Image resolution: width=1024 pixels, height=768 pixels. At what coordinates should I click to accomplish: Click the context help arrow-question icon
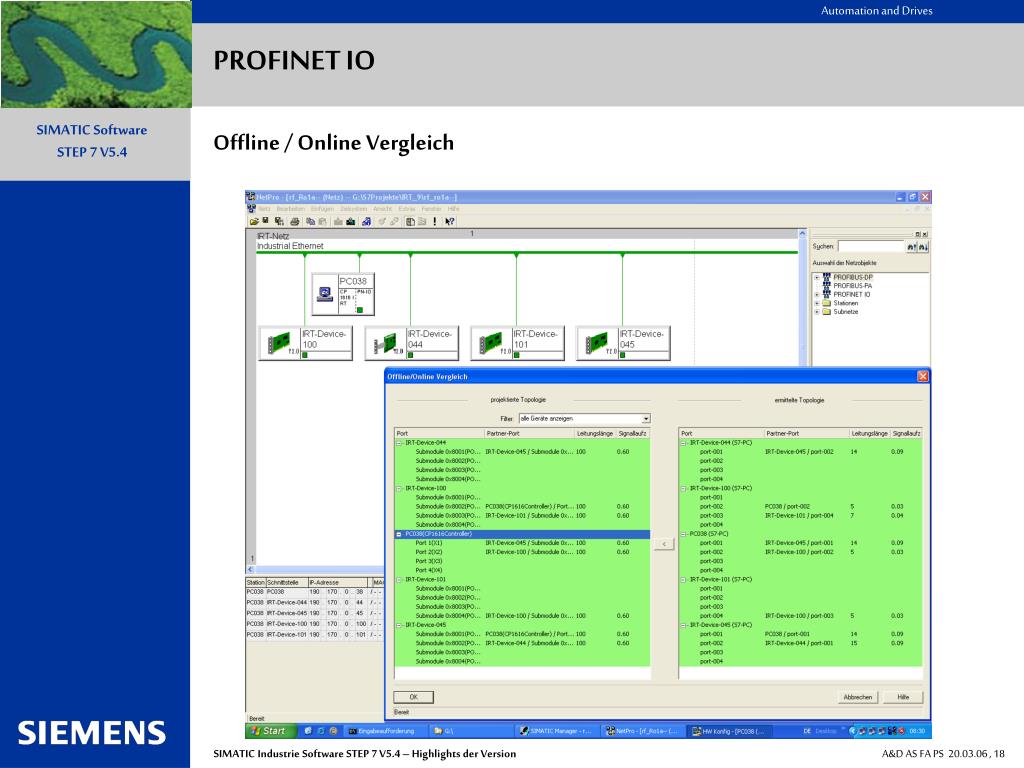450,221
